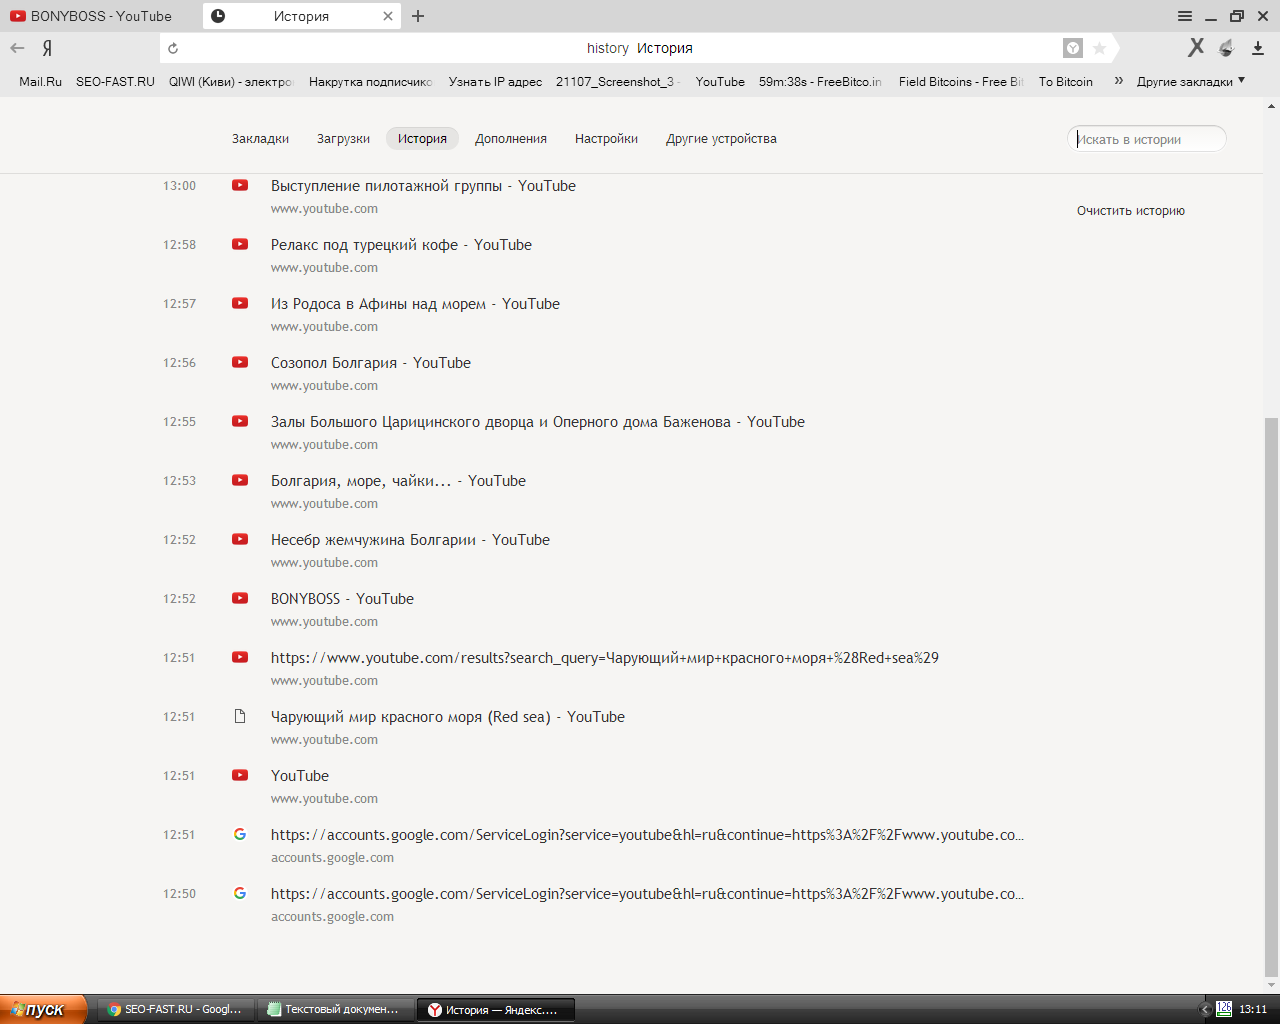1280x1024 pixels.
Task: Open the 12:50 accounts.google.com ServiceLogin entry
Action: tap(647, 894)
